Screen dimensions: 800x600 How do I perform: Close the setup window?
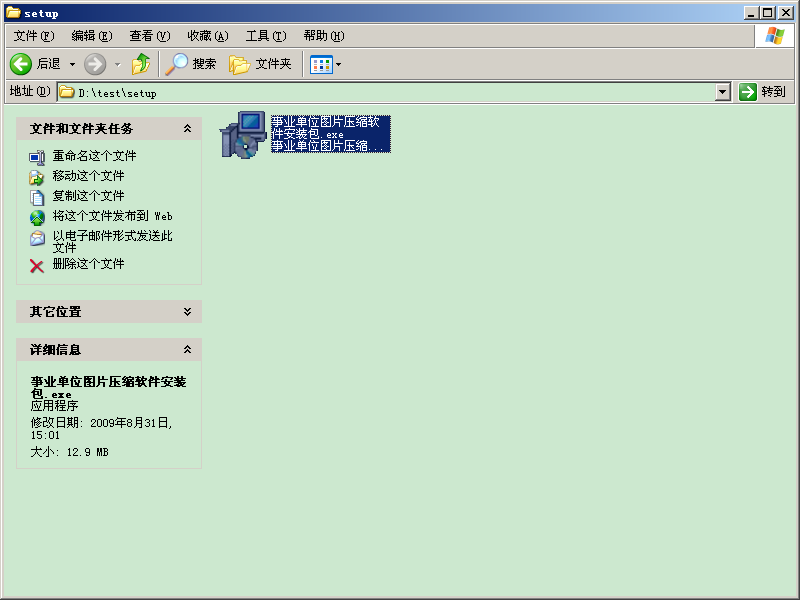786,13
